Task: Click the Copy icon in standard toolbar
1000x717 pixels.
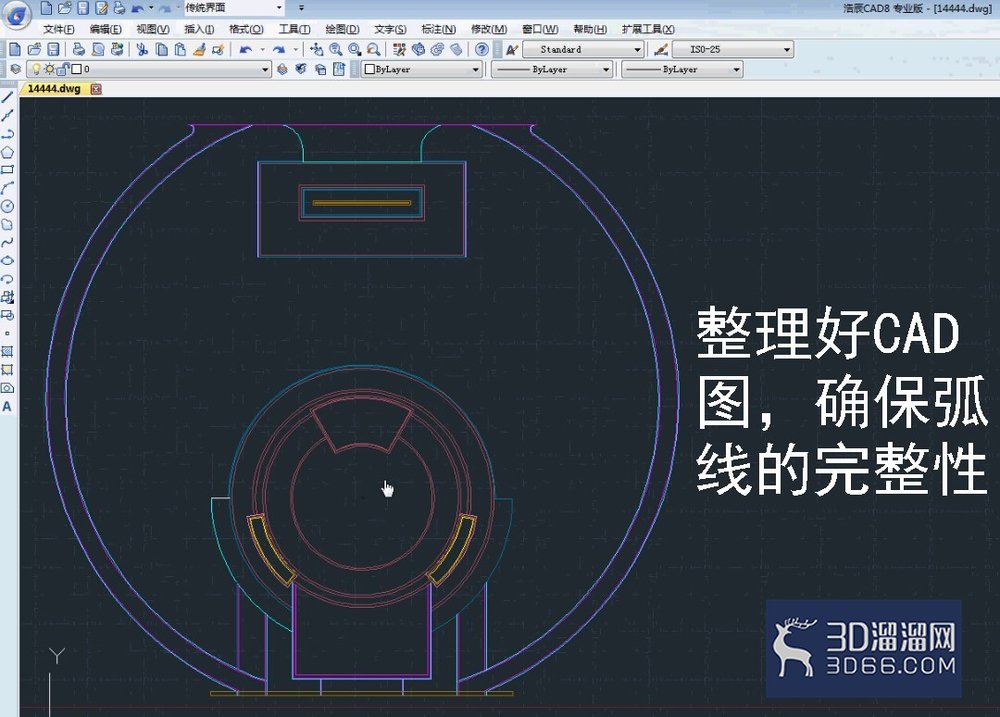Action: [161, 49]
